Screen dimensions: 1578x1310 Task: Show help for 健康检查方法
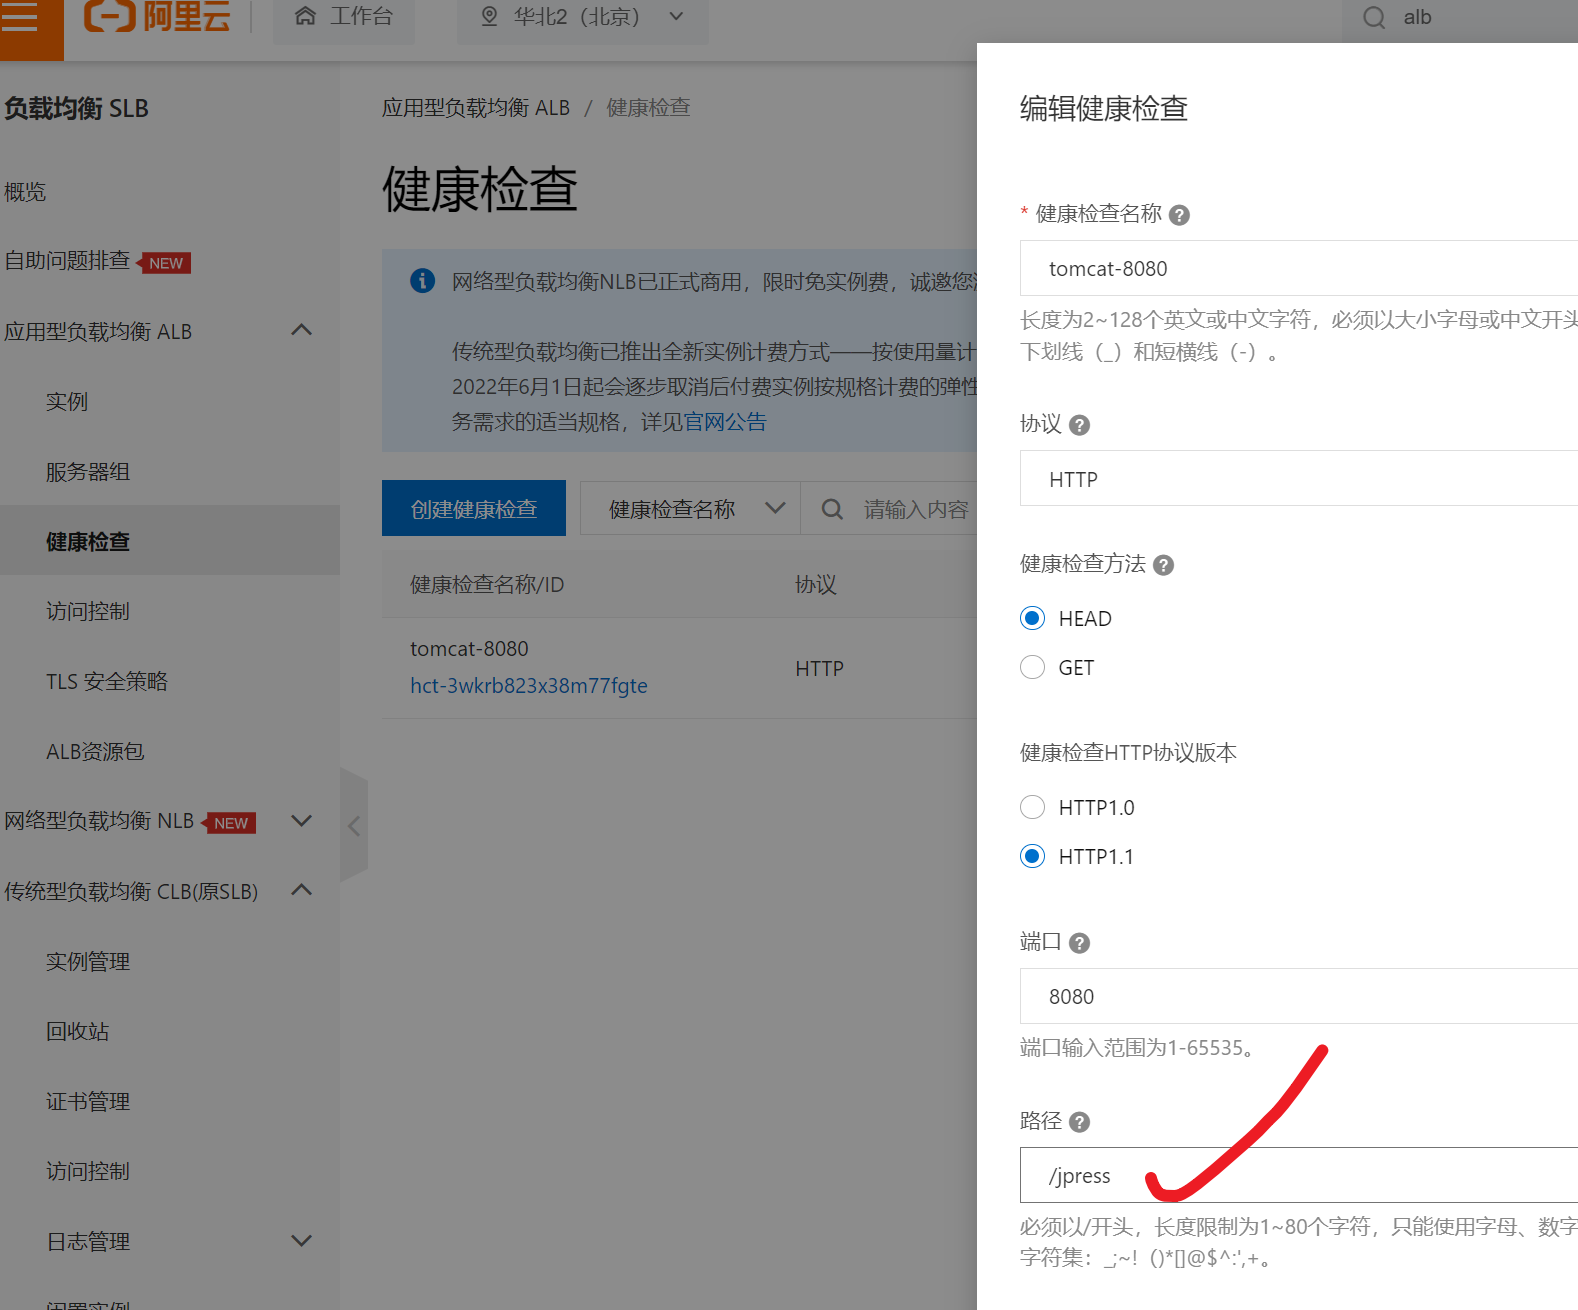1163,565
